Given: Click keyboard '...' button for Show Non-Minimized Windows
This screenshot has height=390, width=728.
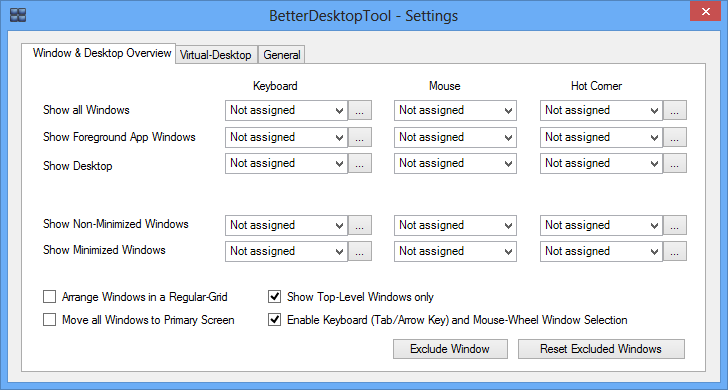Looking at the screenshot, I should (360, 225).
